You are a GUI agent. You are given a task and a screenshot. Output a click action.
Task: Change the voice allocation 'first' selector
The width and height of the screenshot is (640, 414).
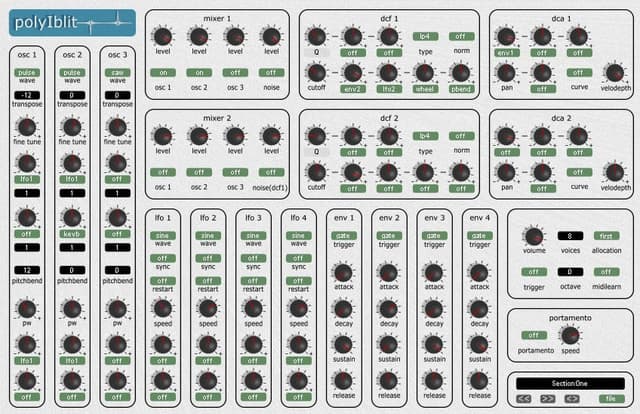(603, 235)
